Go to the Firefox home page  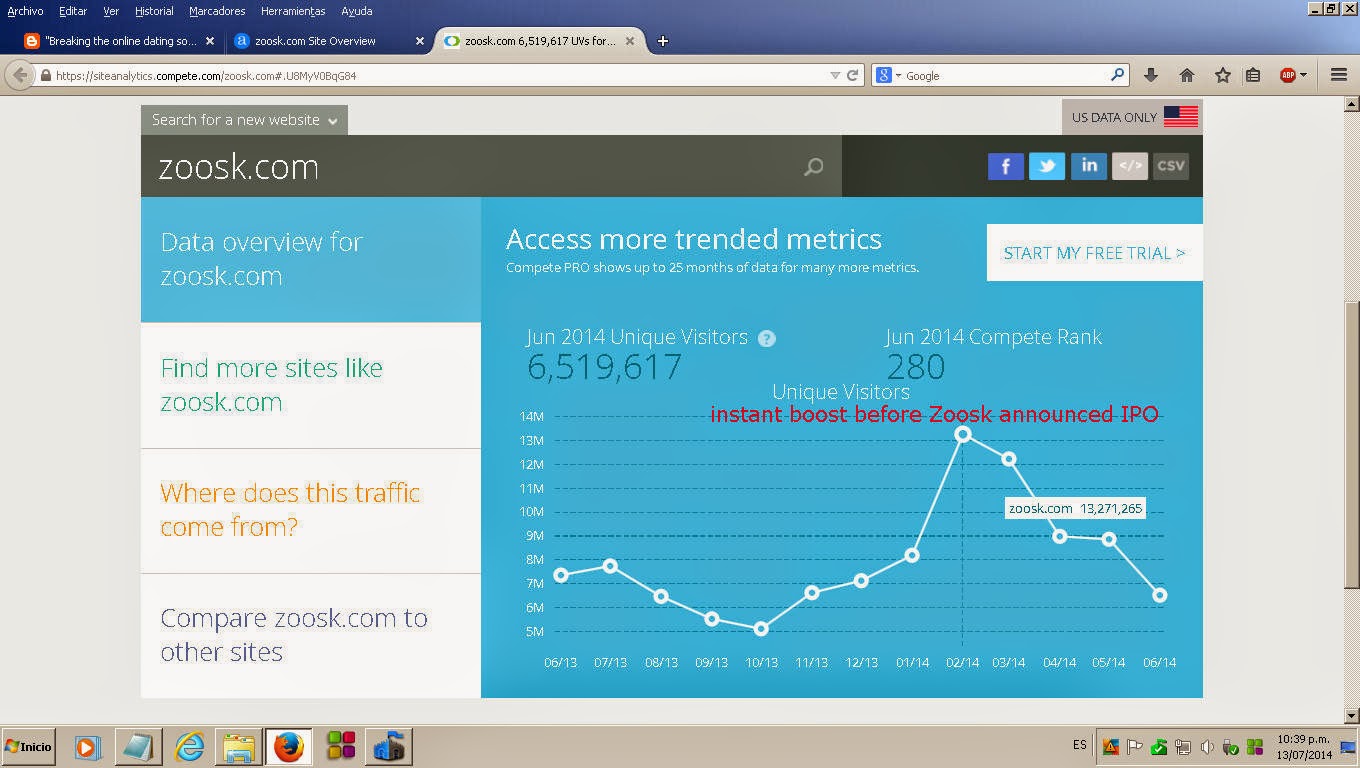click(1187, 75)
